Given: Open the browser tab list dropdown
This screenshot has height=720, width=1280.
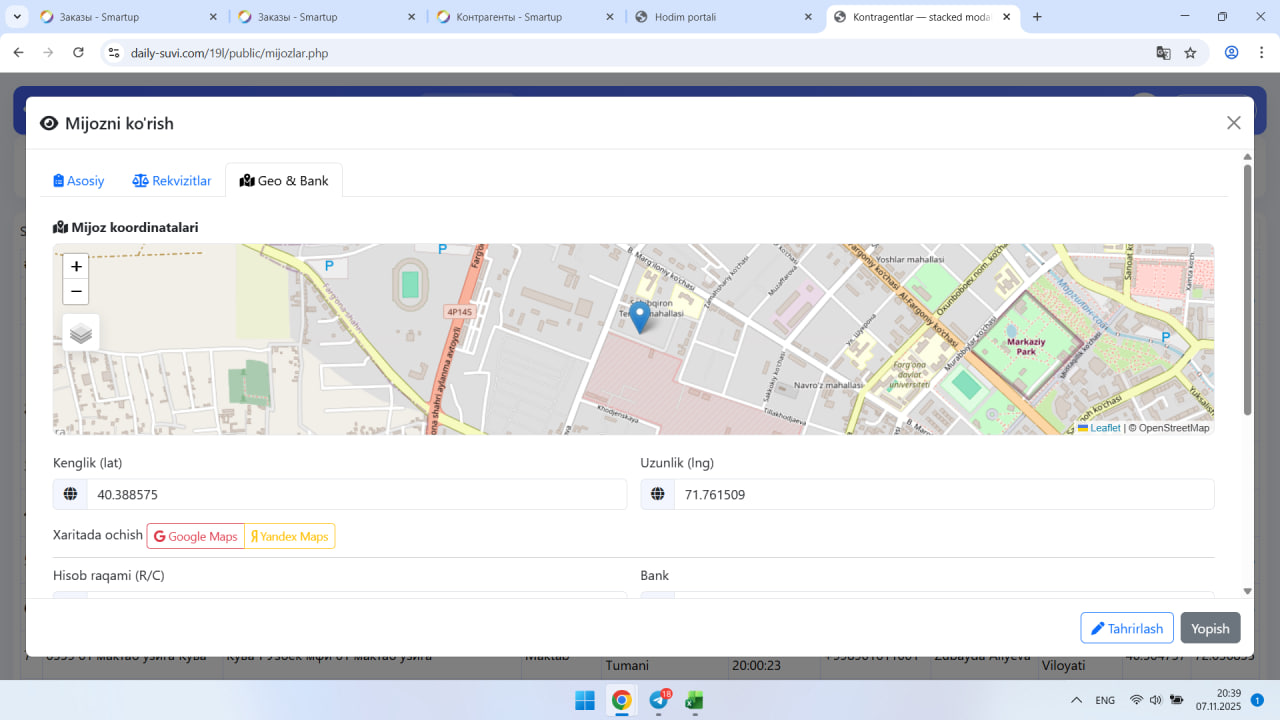Looking at the screenshot, I should (x=18, y=17).
